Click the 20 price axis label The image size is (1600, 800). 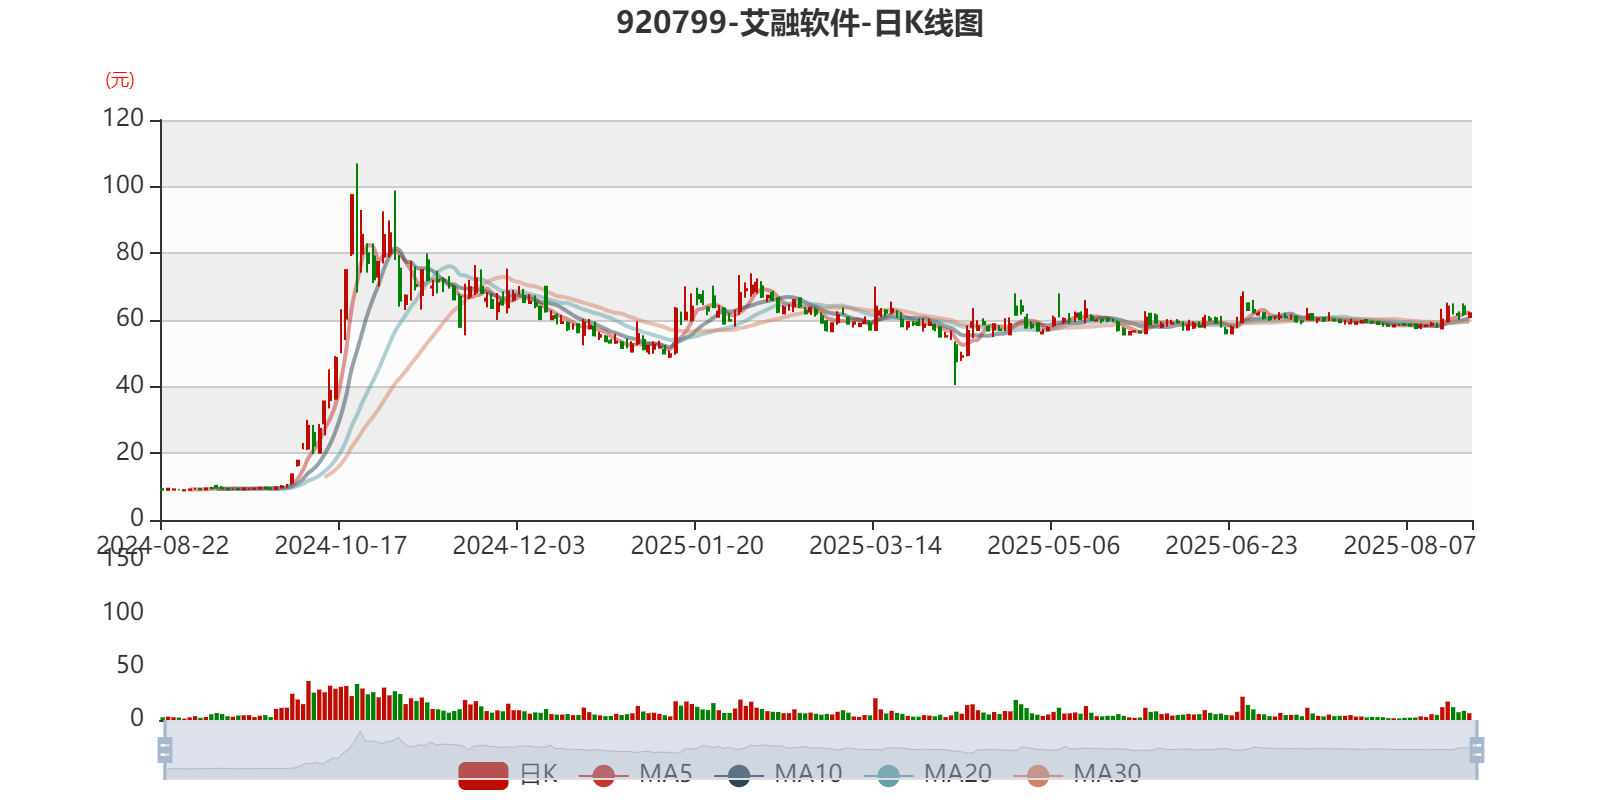(130, 452)
